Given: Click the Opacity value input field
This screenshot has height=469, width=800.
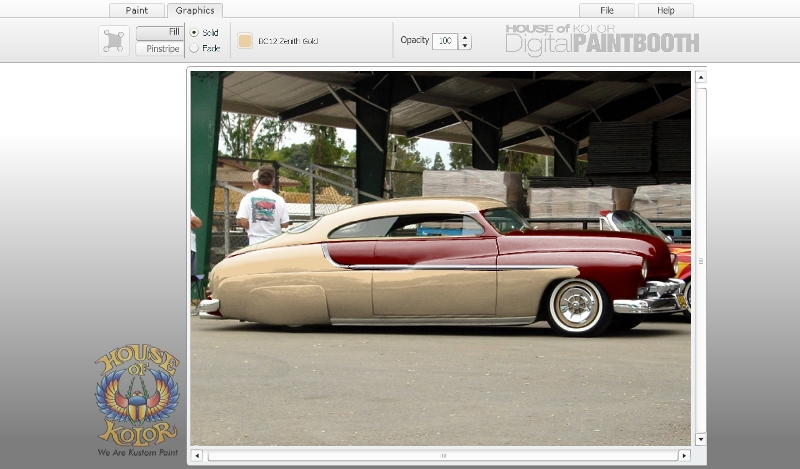Looking at the screenshot, I should (444, 41).
